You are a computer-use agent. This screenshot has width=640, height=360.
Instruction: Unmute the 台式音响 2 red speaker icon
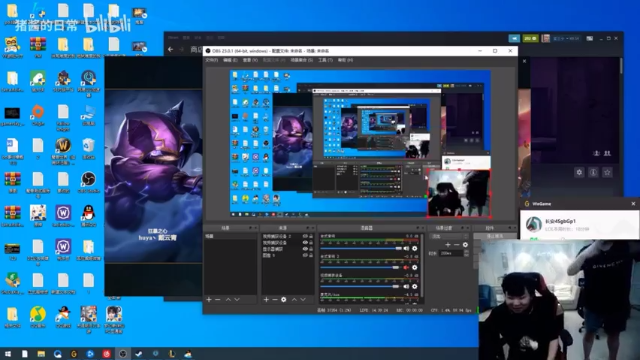406,267
